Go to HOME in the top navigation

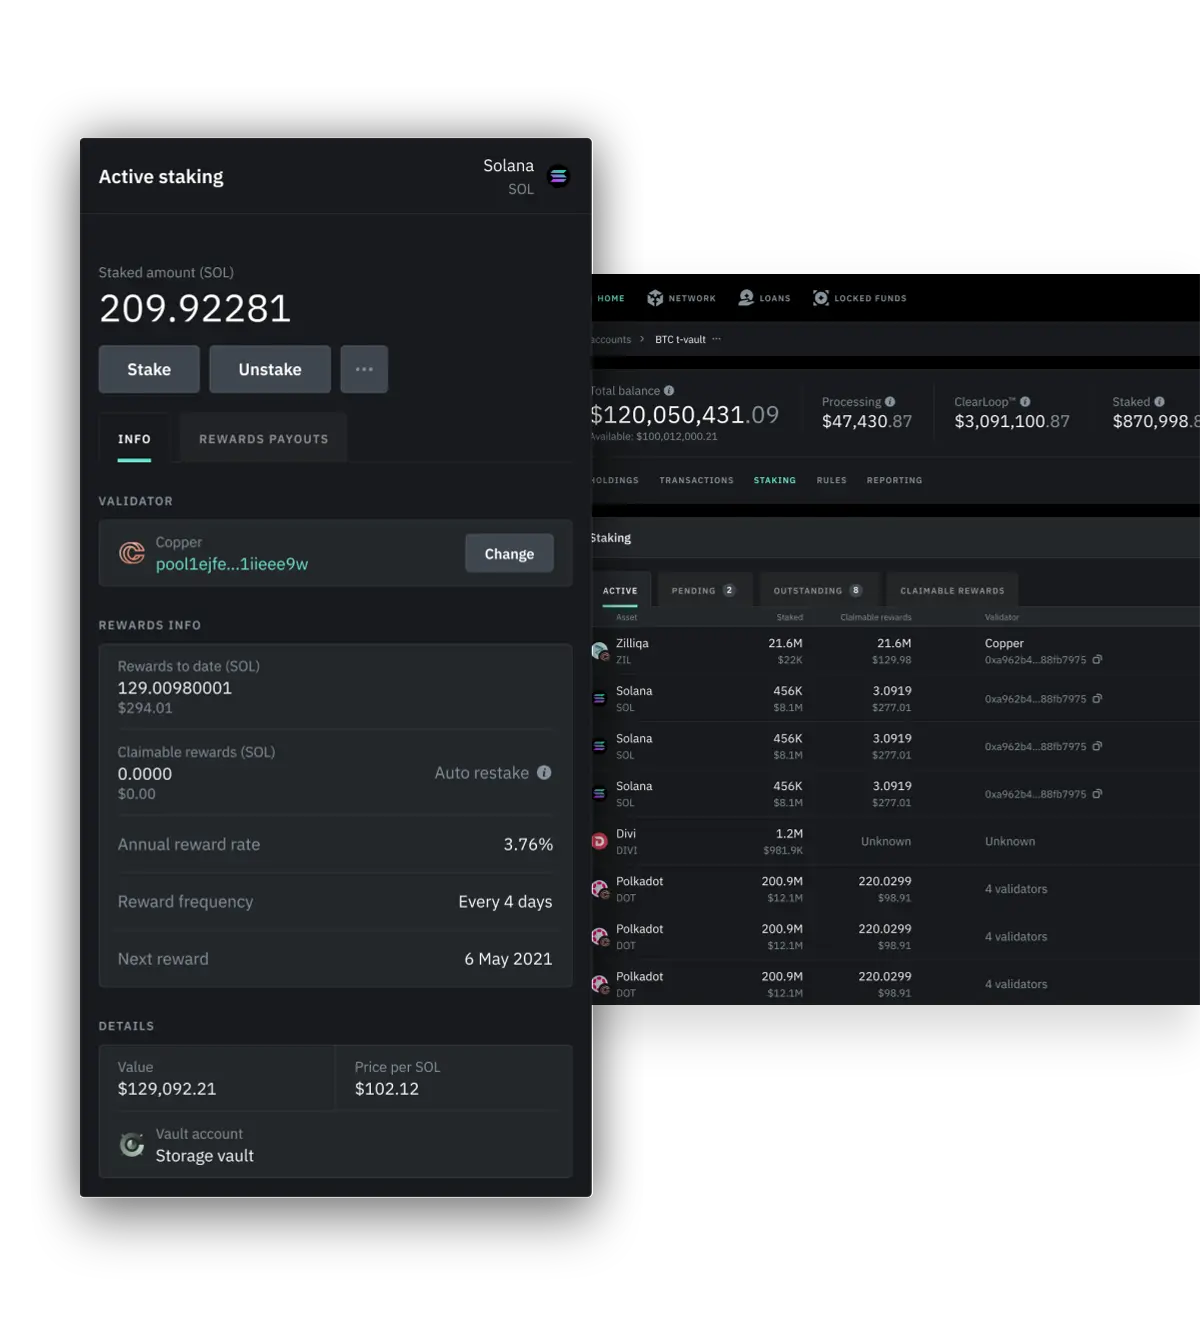611,298
